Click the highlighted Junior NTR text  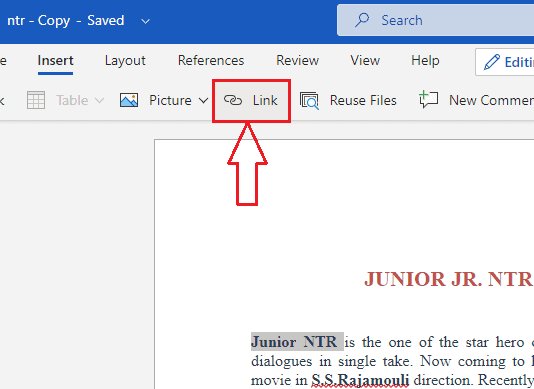click(297, 341)
